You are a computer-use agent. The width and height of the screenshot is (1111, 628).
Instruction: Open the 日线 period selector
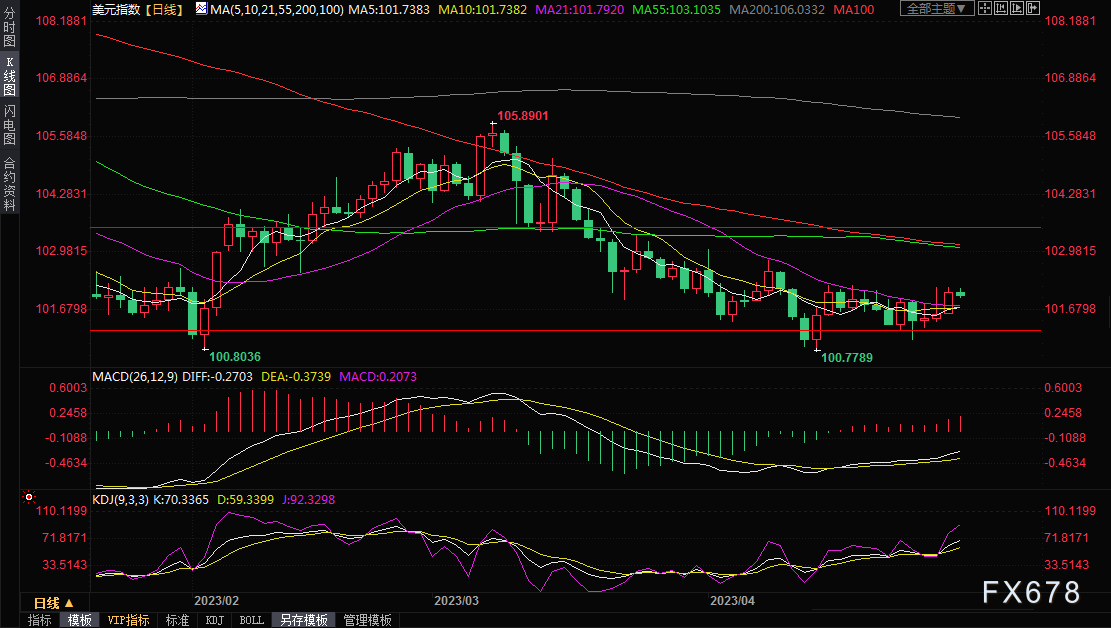tap(54, 603)
